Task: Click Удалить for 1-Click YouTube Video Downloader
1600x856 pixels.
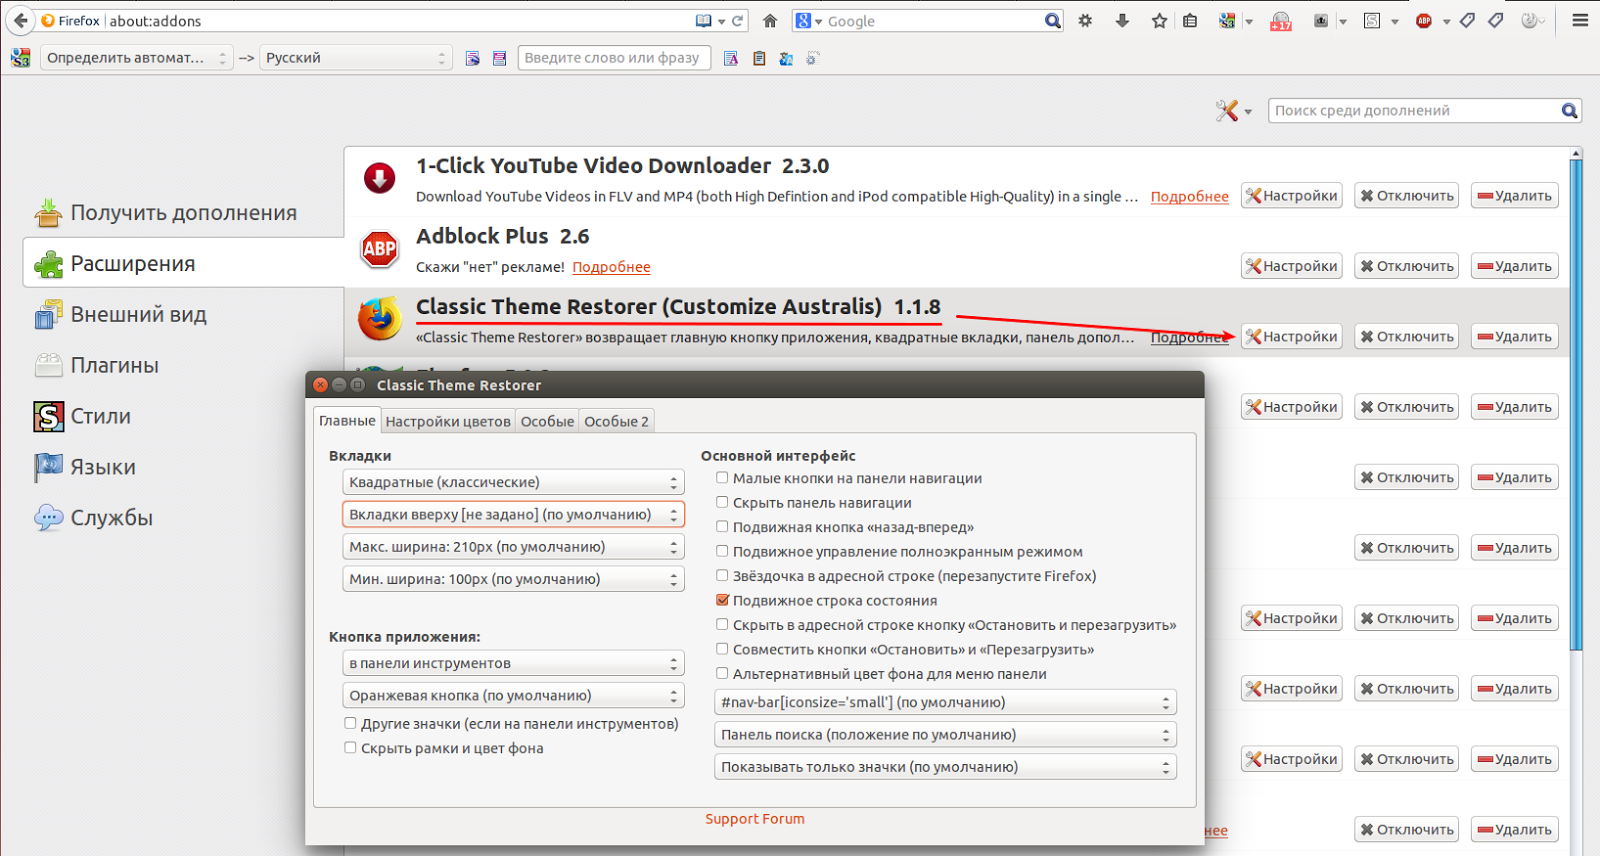Action: pos(1514,196)
